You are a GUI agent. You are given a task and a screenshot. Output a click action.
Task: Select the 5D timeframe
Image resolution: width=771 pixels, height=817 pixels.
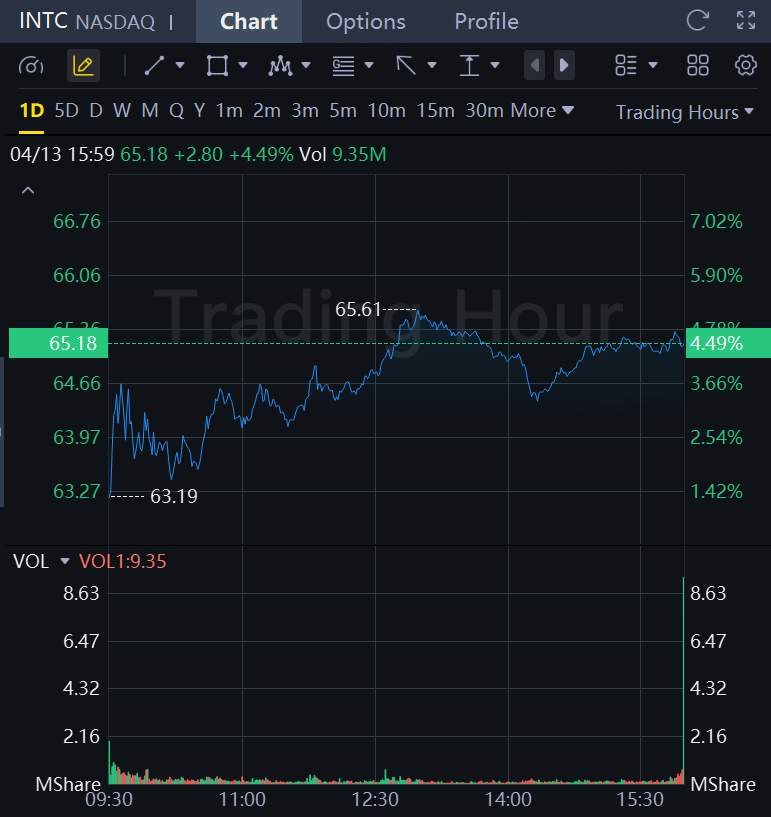[67, 111]
